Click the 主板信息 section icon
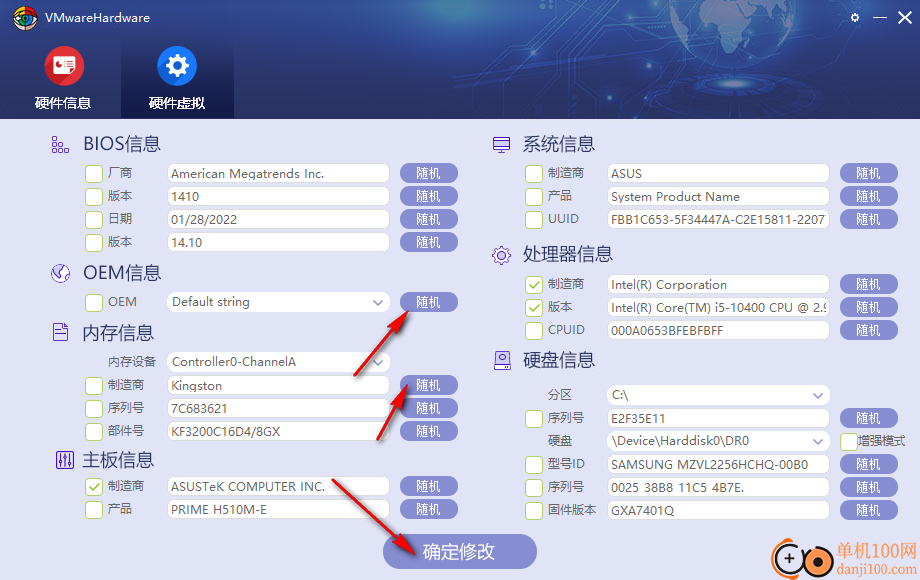920x580 pixels. tap(64, 460)
